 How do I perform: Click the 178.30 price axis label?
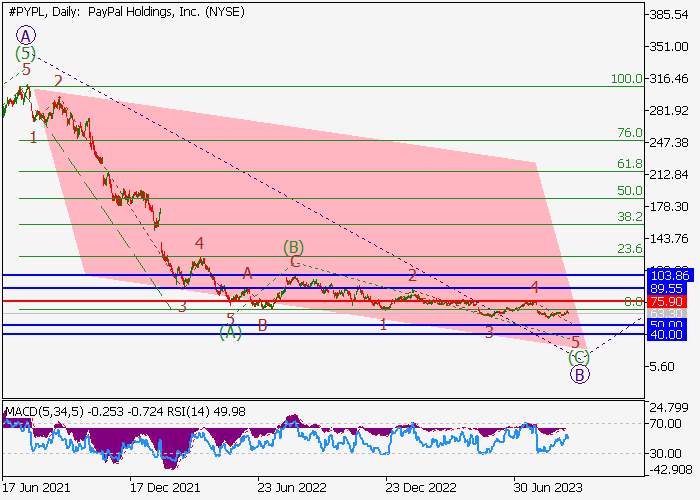tap(669, 207)
